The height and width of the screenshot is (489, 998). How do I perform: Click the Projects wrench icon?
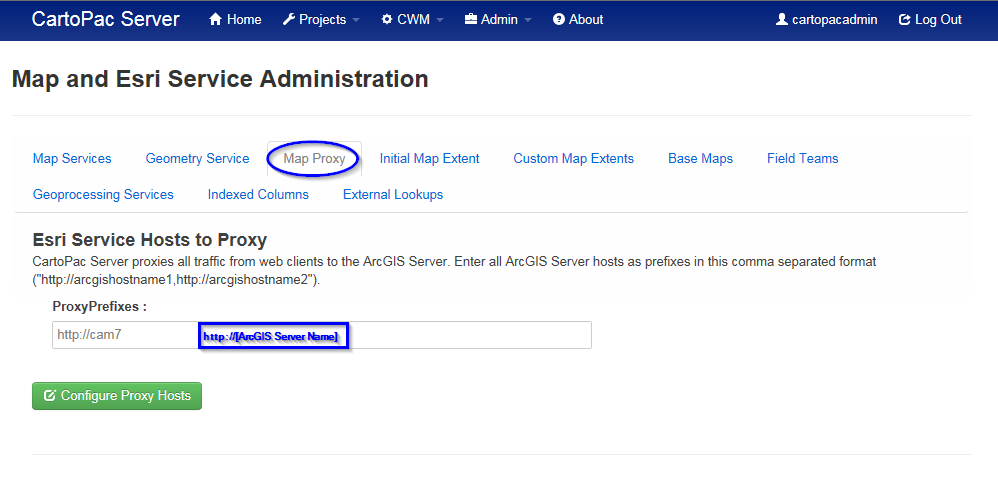click(x=289, y=20)
